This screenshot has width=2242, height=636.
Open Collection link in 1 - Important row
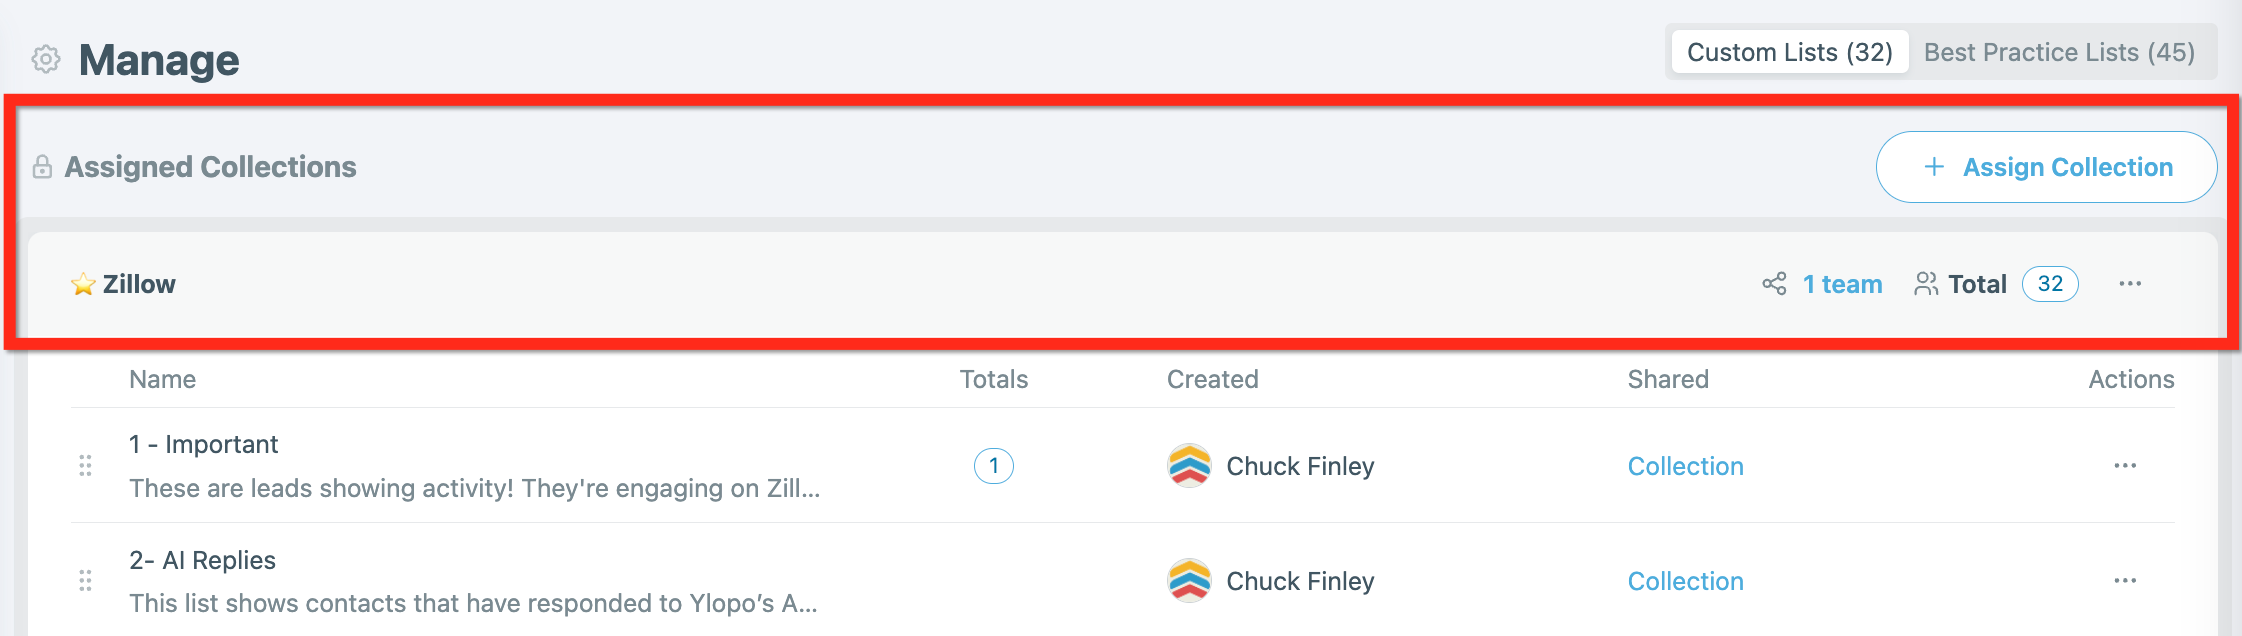click(1685, 466)
